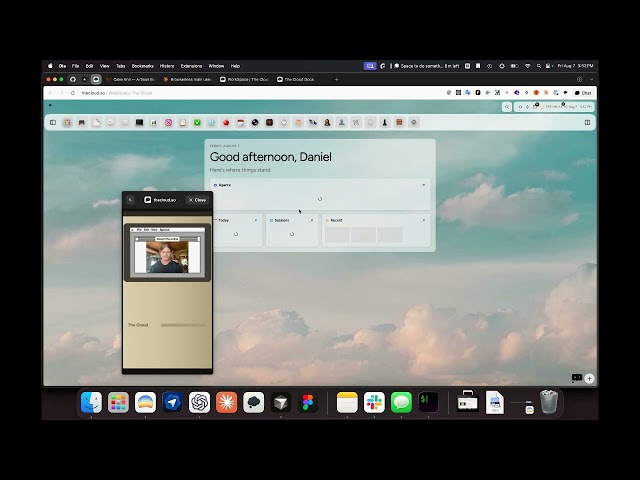Open the Trash in the Dock

[x=549, y=402]
